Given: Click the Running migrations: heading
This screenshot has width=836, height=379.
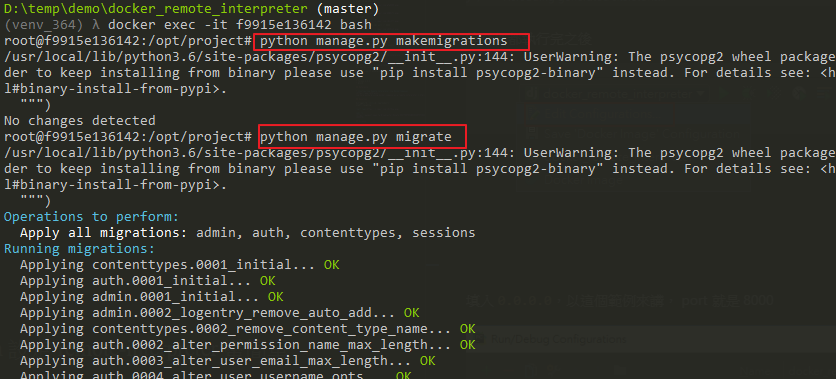Looking at the screenshot, I should (79, 249).
